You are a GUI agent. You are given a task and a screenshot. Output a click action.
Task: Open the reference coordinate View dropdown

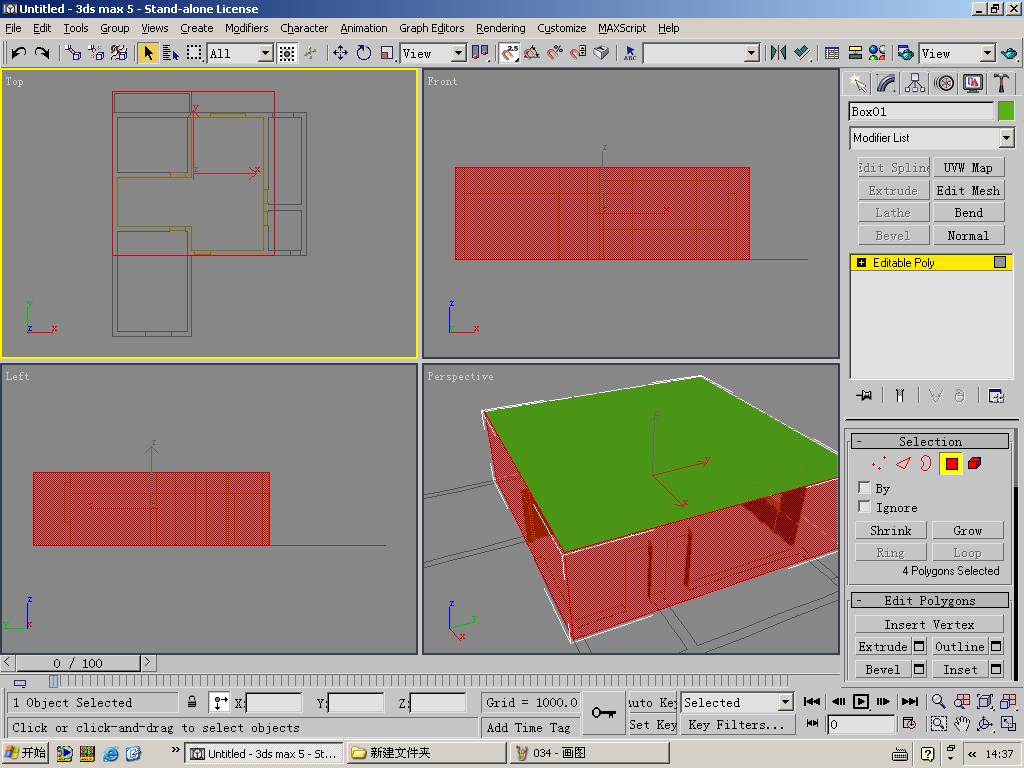click(458, 53)
